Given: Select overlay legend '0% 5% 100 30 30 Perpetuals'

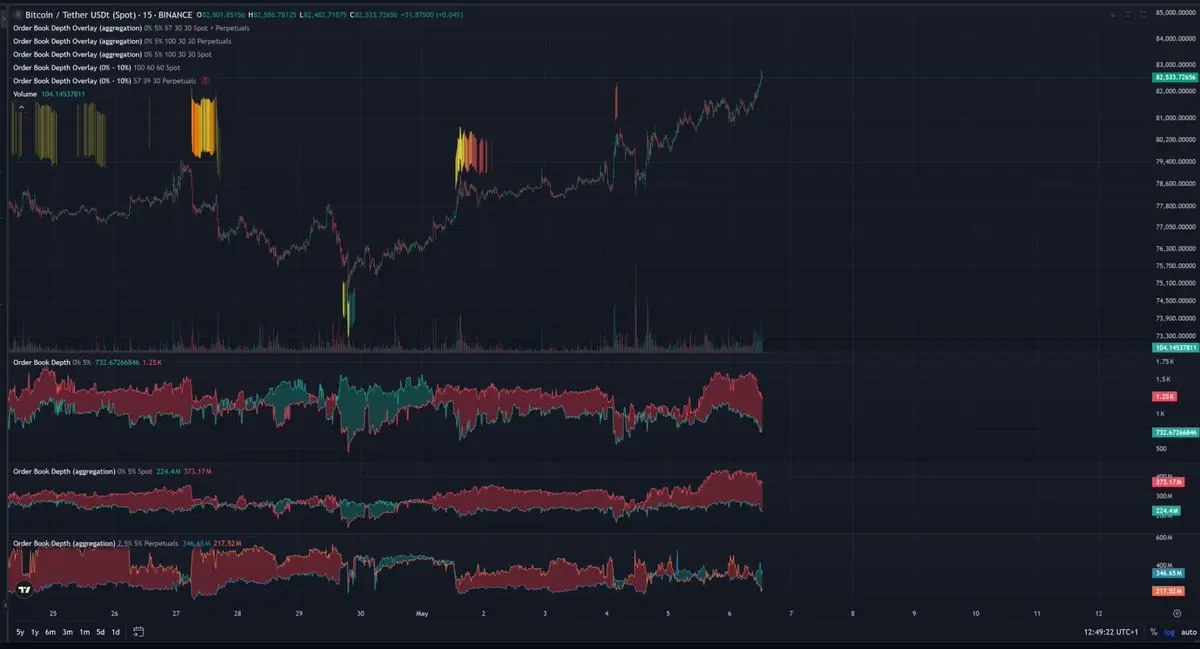Looking at the screenshot, I should coord(122,41).
